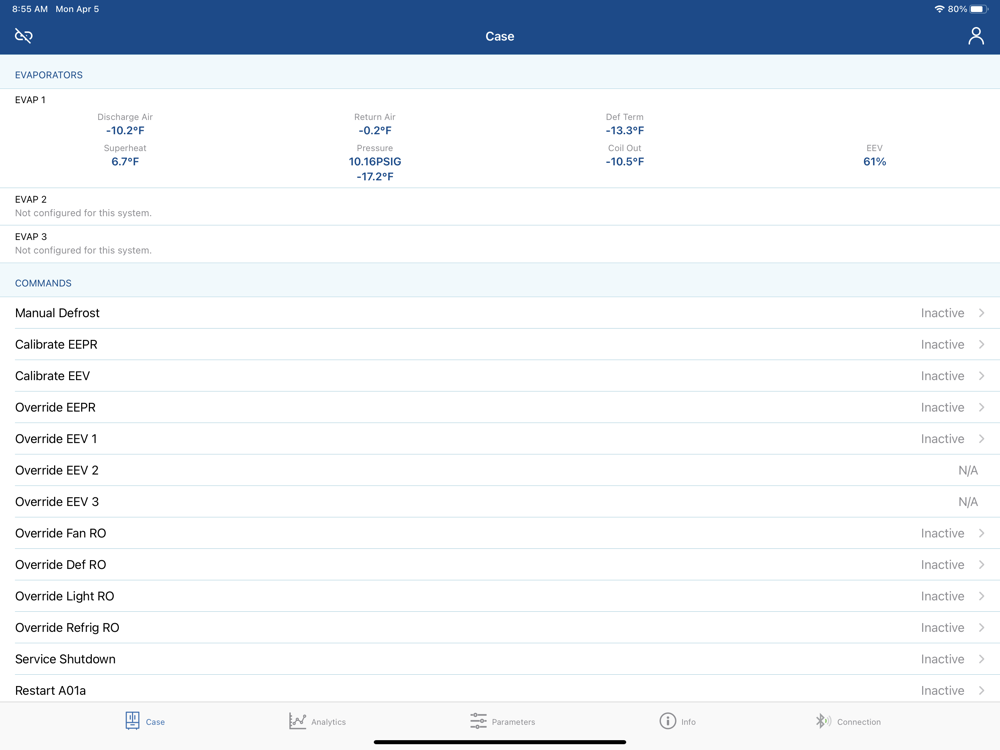
Task: Open the Parameters sliders icon
Action: [478, 721]
